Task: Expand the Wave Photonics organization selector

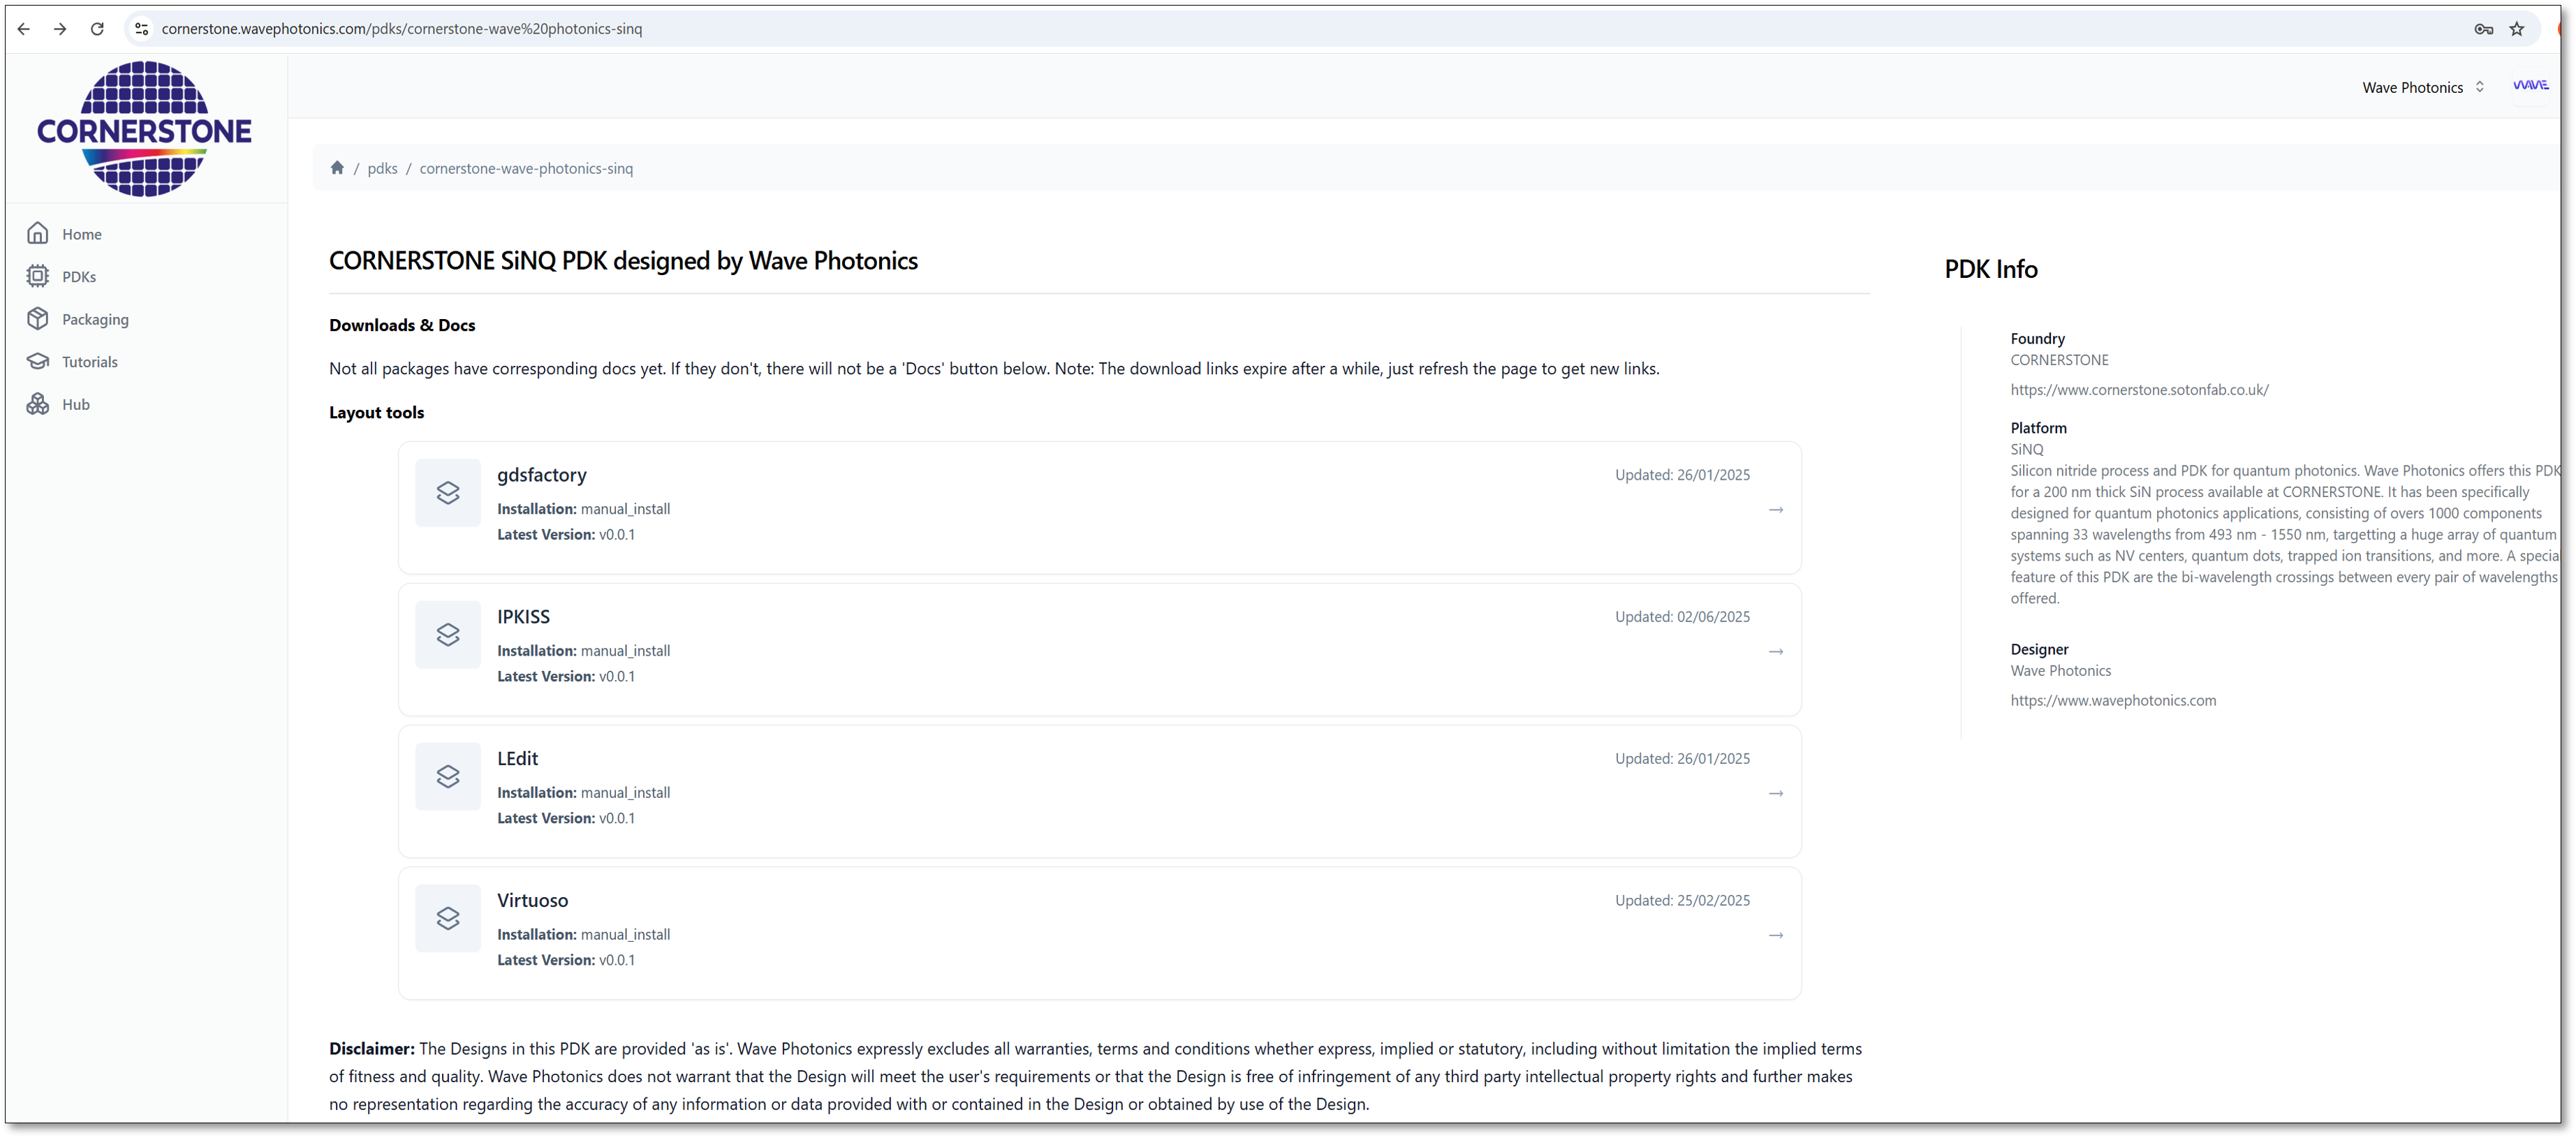Action: pos(2423,88)
